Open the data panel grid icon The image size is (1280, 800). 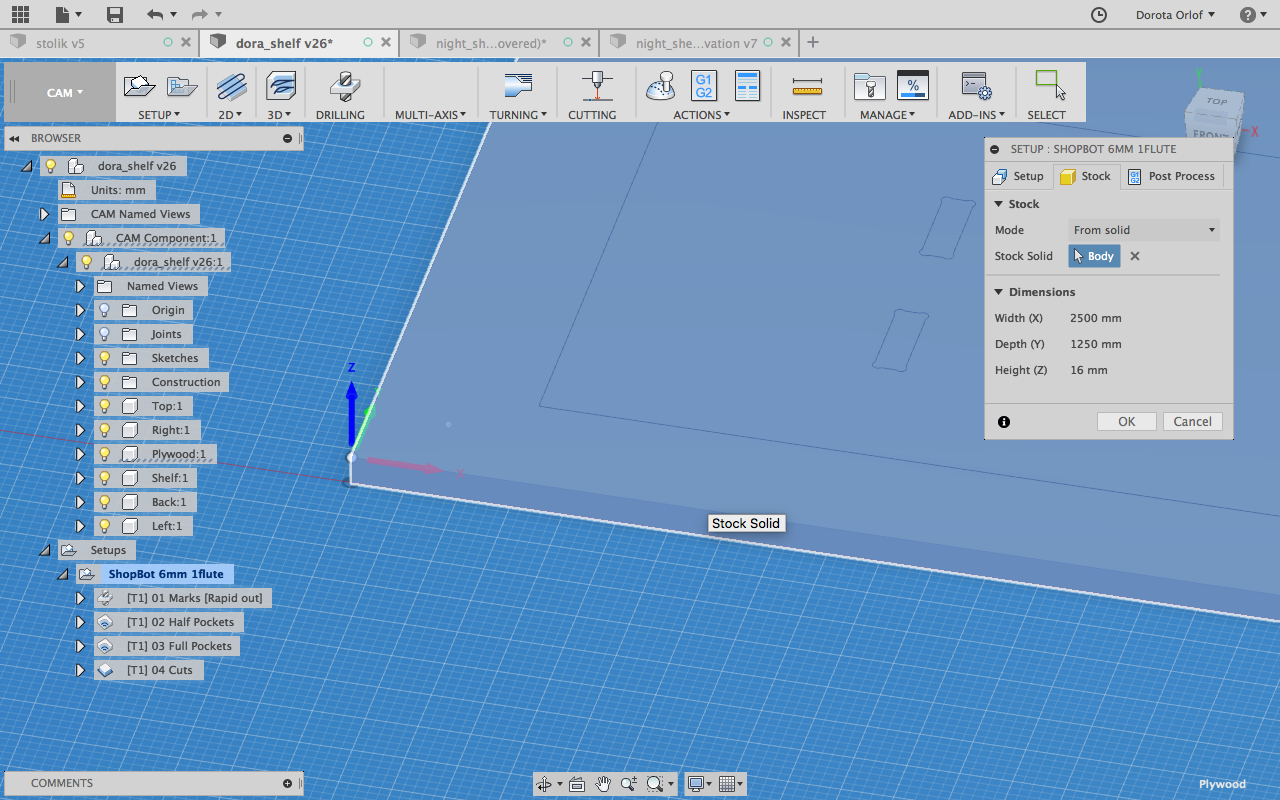click(x=20, y=14)
